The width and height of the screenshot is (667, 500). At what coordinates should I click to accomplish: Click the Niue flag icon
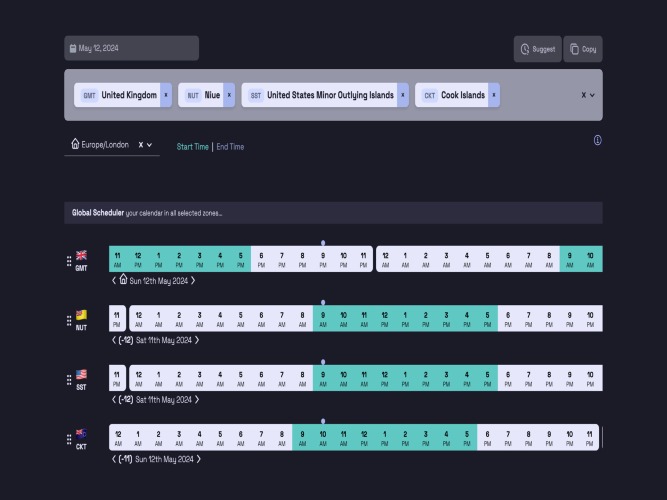(x=81, y=314)
